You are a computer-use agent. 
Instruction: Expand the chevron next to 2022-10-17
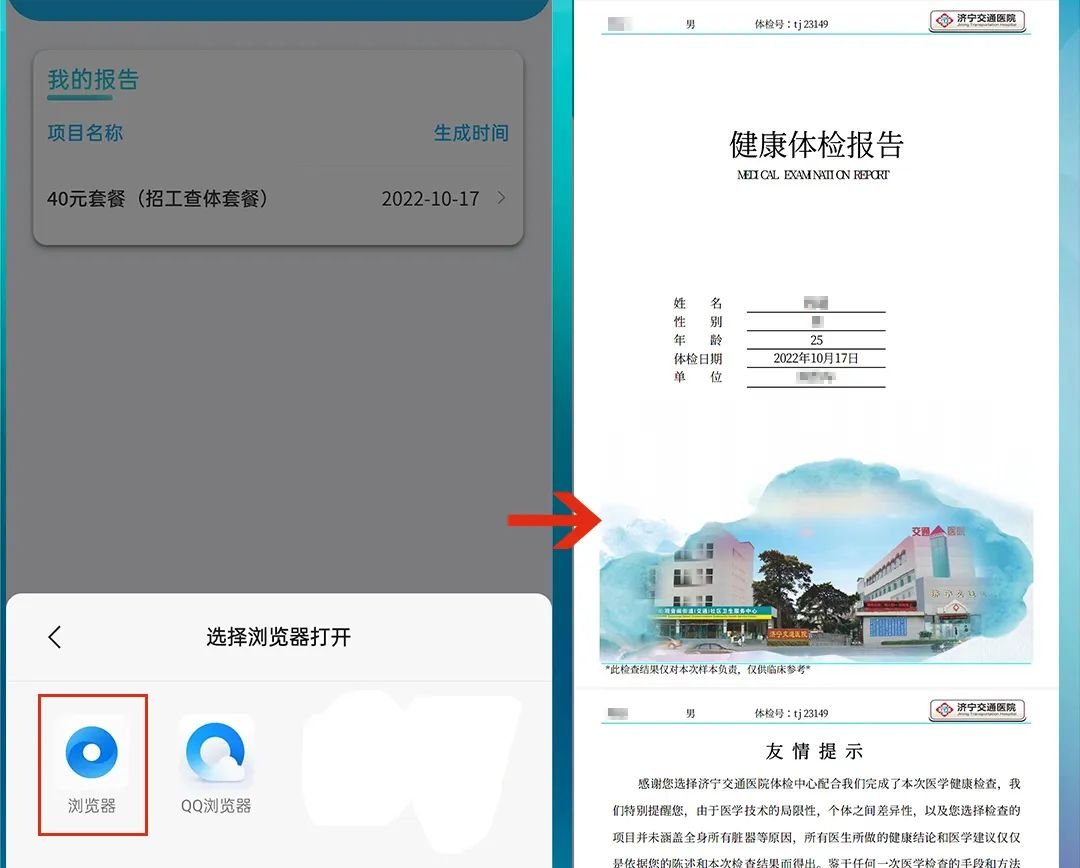point(501,198)
